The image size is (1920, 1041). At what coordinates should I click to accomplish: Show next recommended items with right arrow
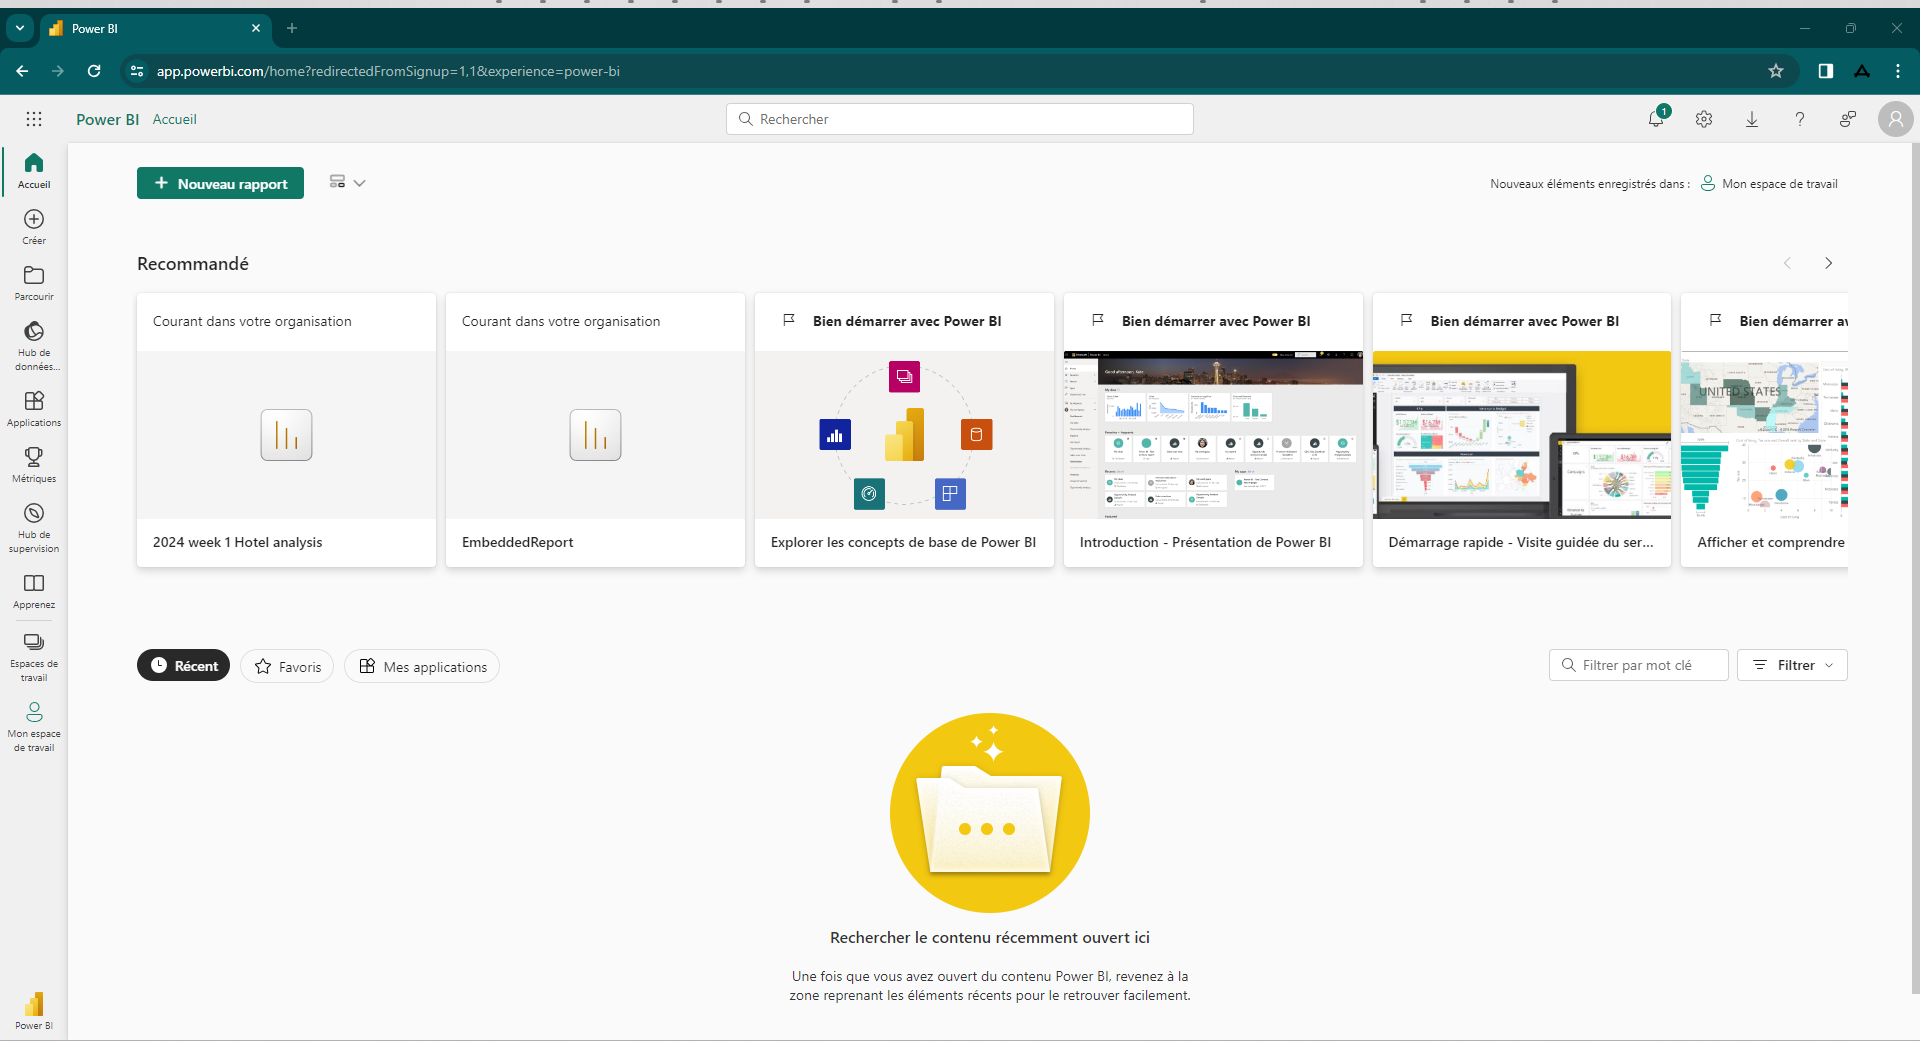(x=1829, y=263)
